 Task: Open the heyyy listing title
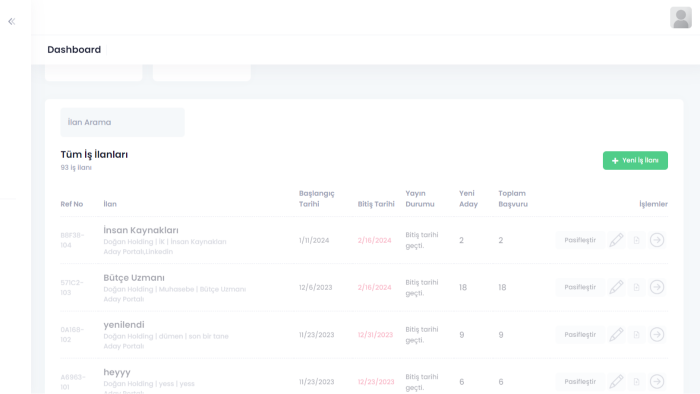[x=117, y=372]
